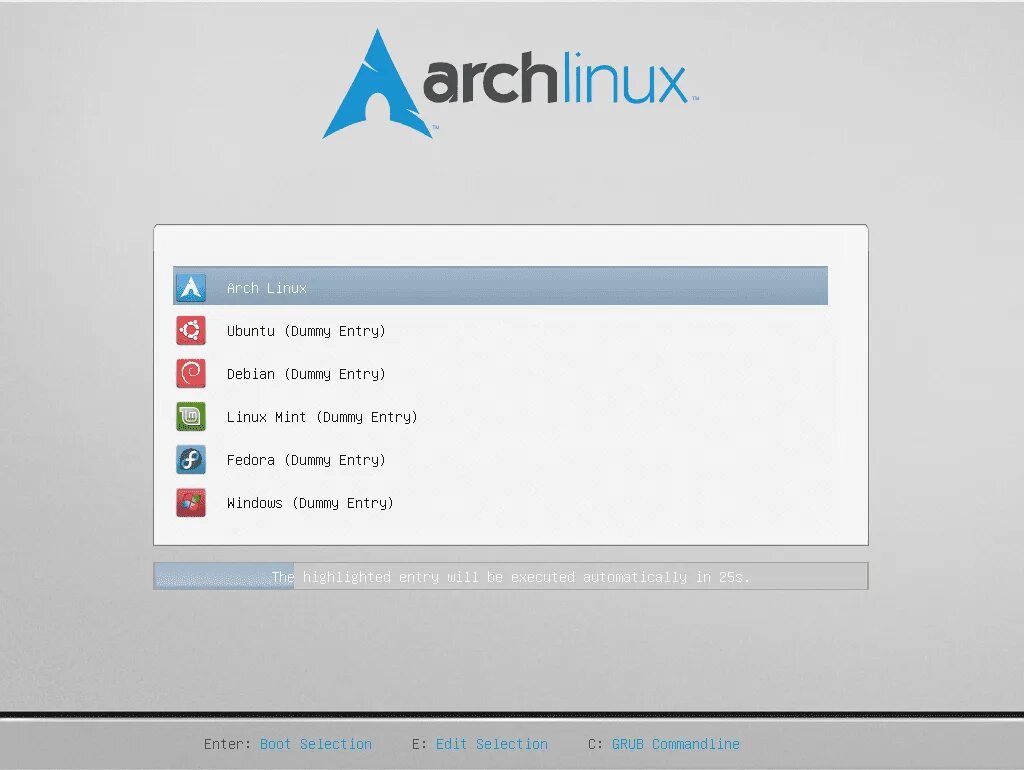The image size is (1024, 770).
Task: Click the Edit Selection hint
Action: [492, 744]
